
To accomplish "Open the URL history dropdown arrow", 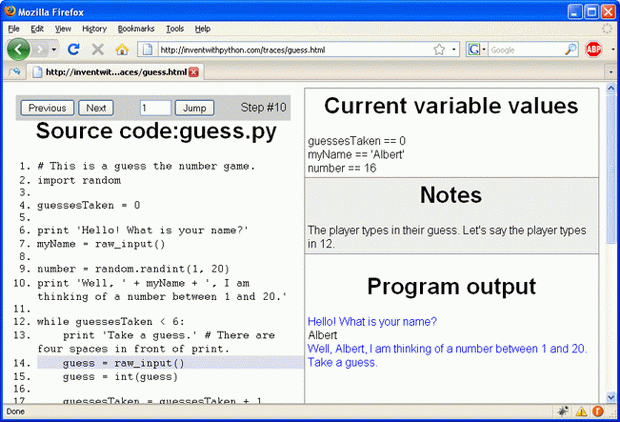I will pos(453,49).
